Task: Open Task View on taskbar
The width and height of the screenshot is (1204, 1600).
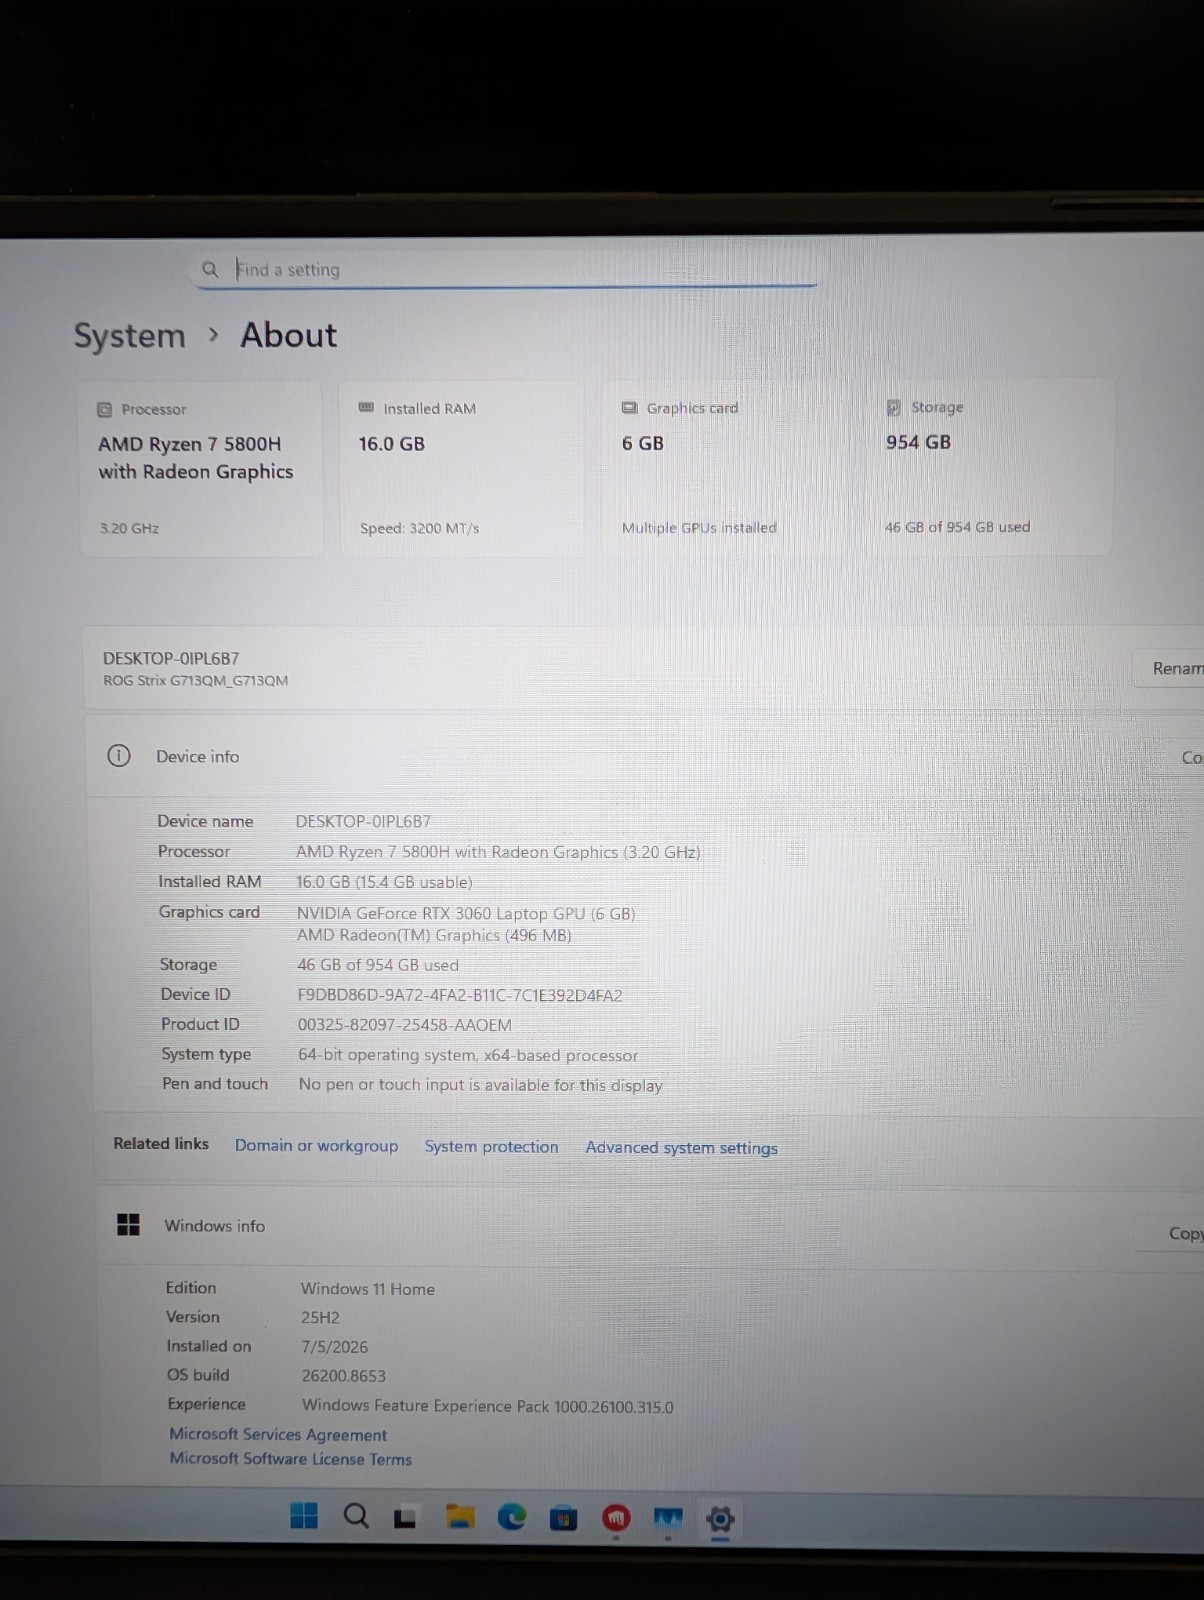Action: (405, 1518)
